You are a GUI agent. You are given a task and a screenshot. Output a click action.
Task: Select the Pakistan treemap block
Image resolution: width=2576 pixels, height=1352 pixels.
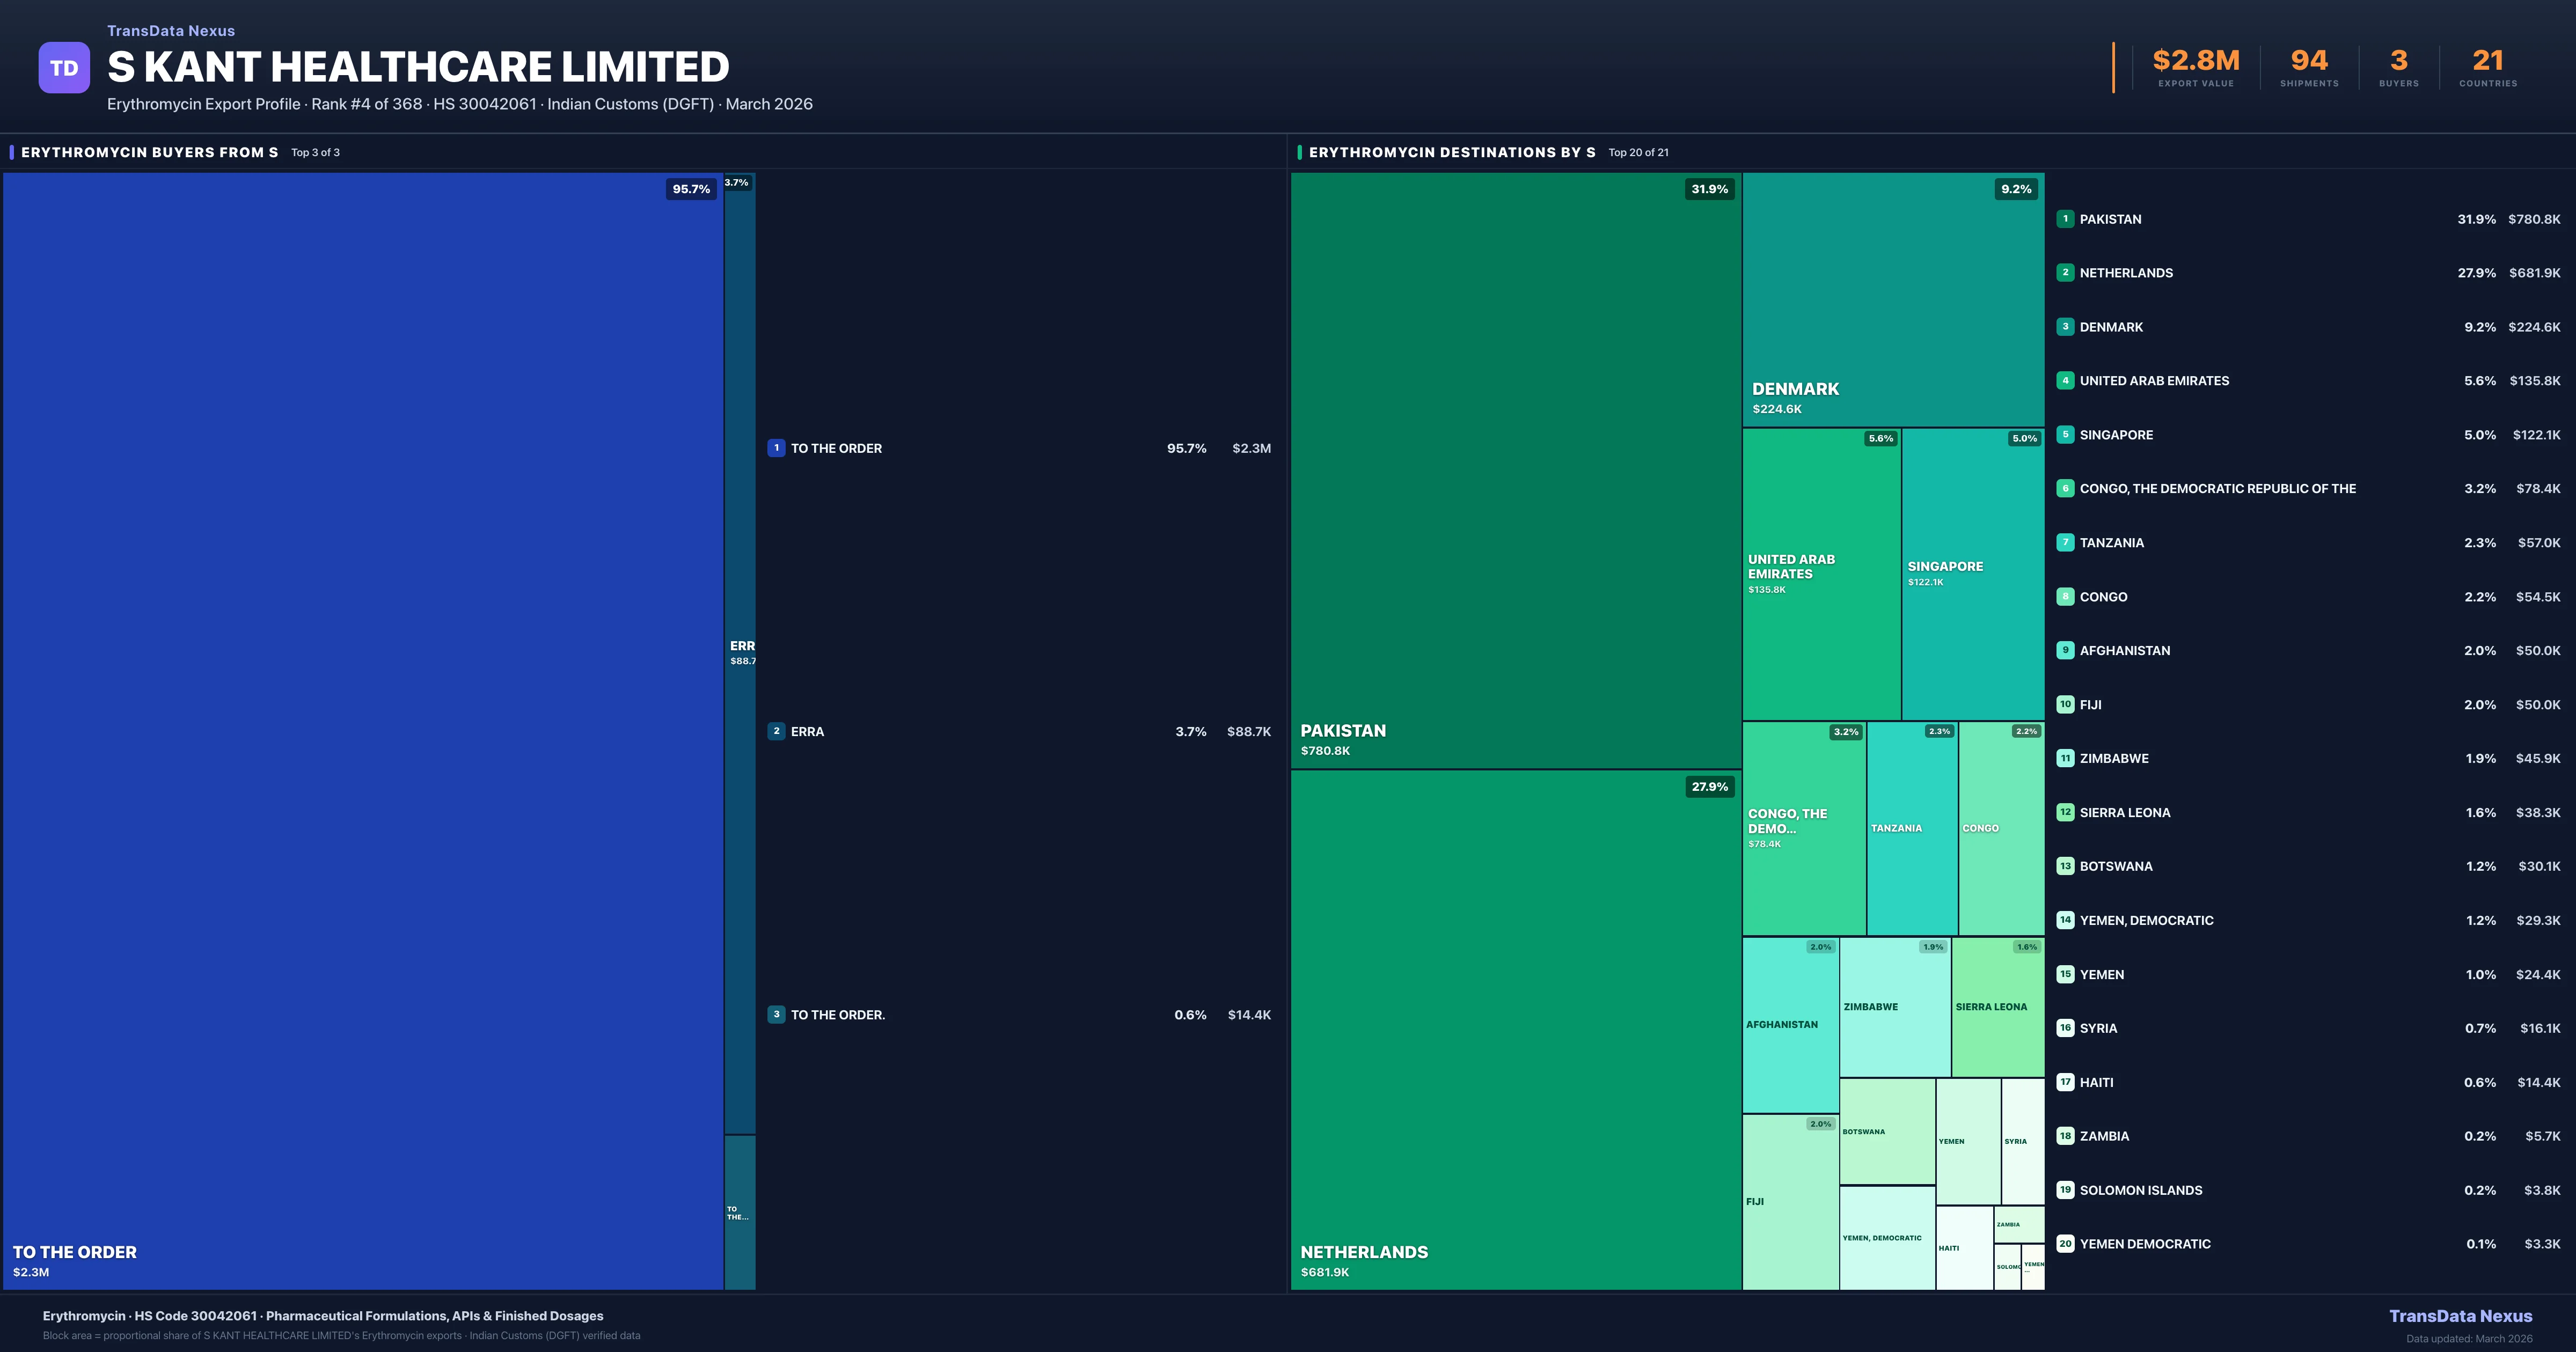[1515, 470]
